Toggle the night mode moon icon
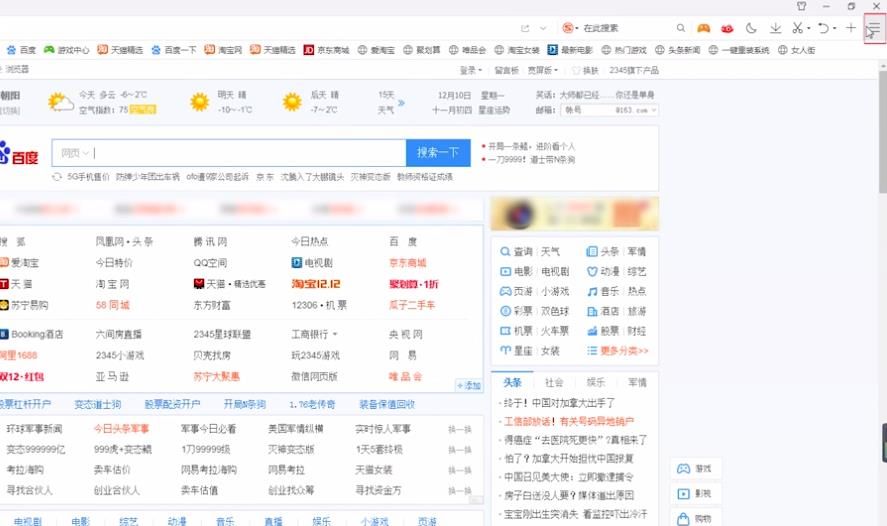Image resolution: width=887 pixels, height=526 pixels. tap(751, 28)
